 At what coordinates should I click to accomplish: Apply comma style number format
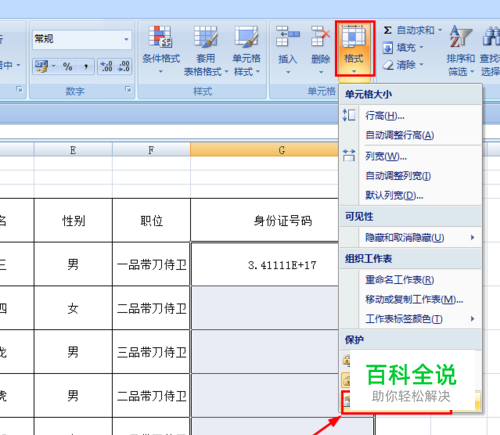pyautogui.click(x=86, y=66)
